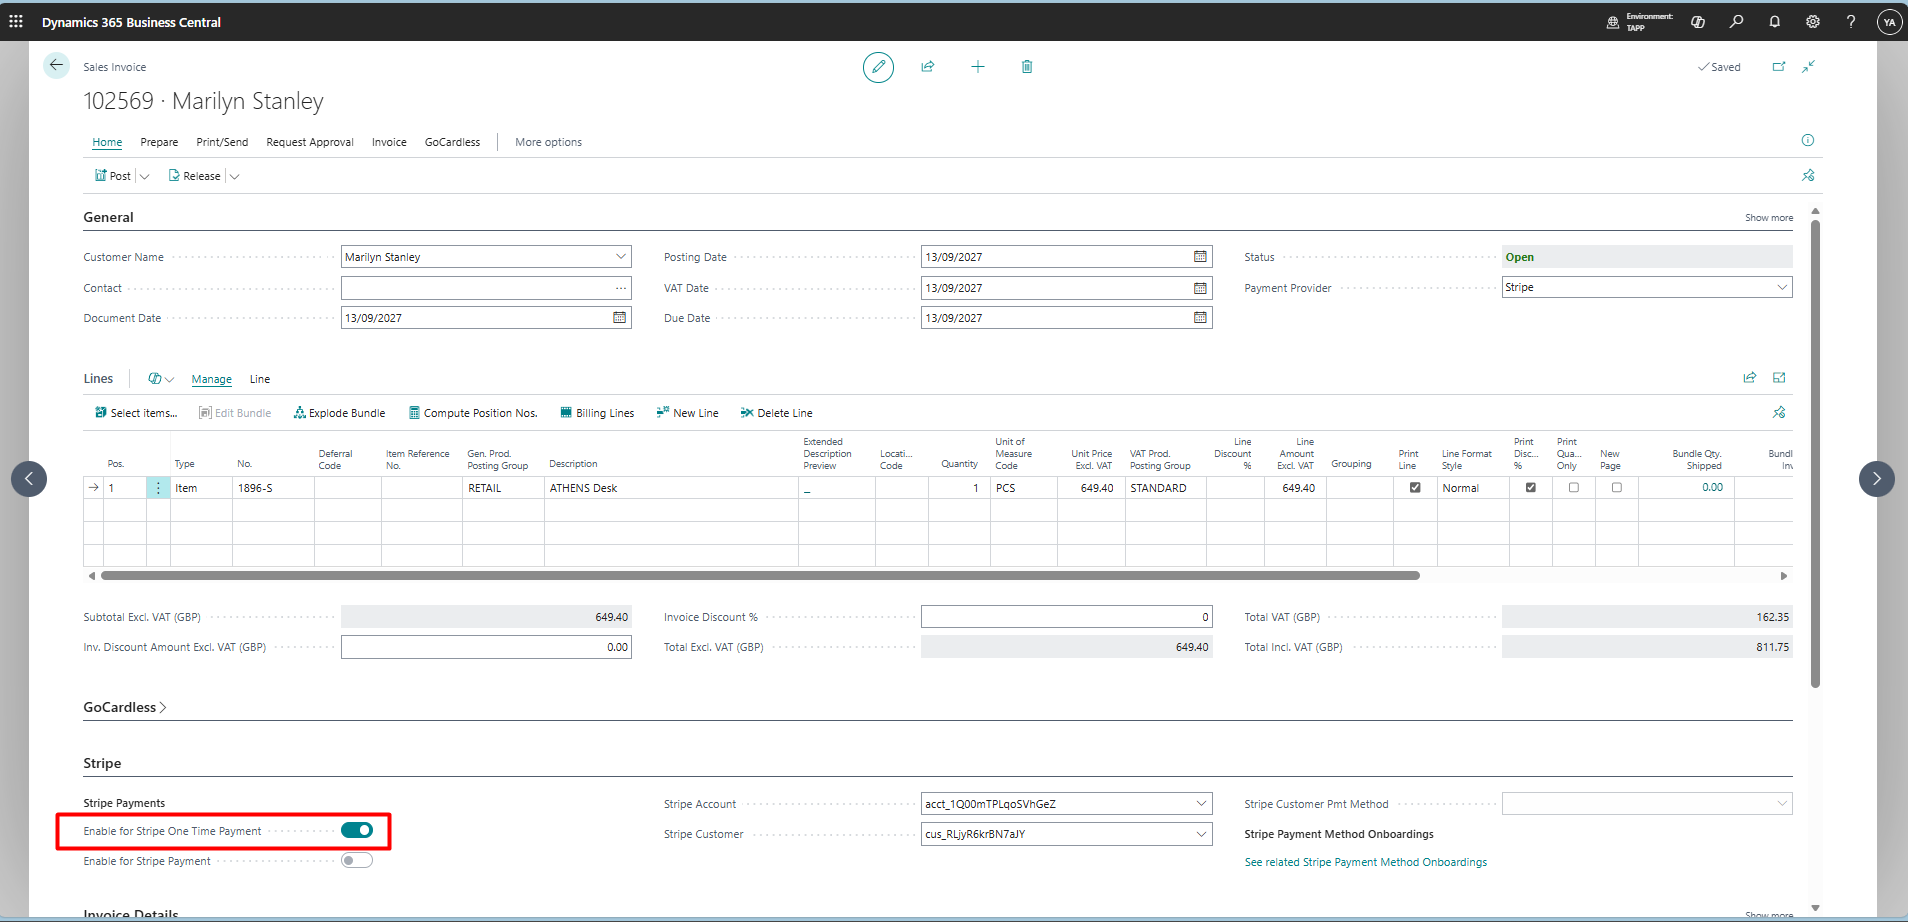
Task: Open notifications bell icon
Action: tap(1775, 21)
